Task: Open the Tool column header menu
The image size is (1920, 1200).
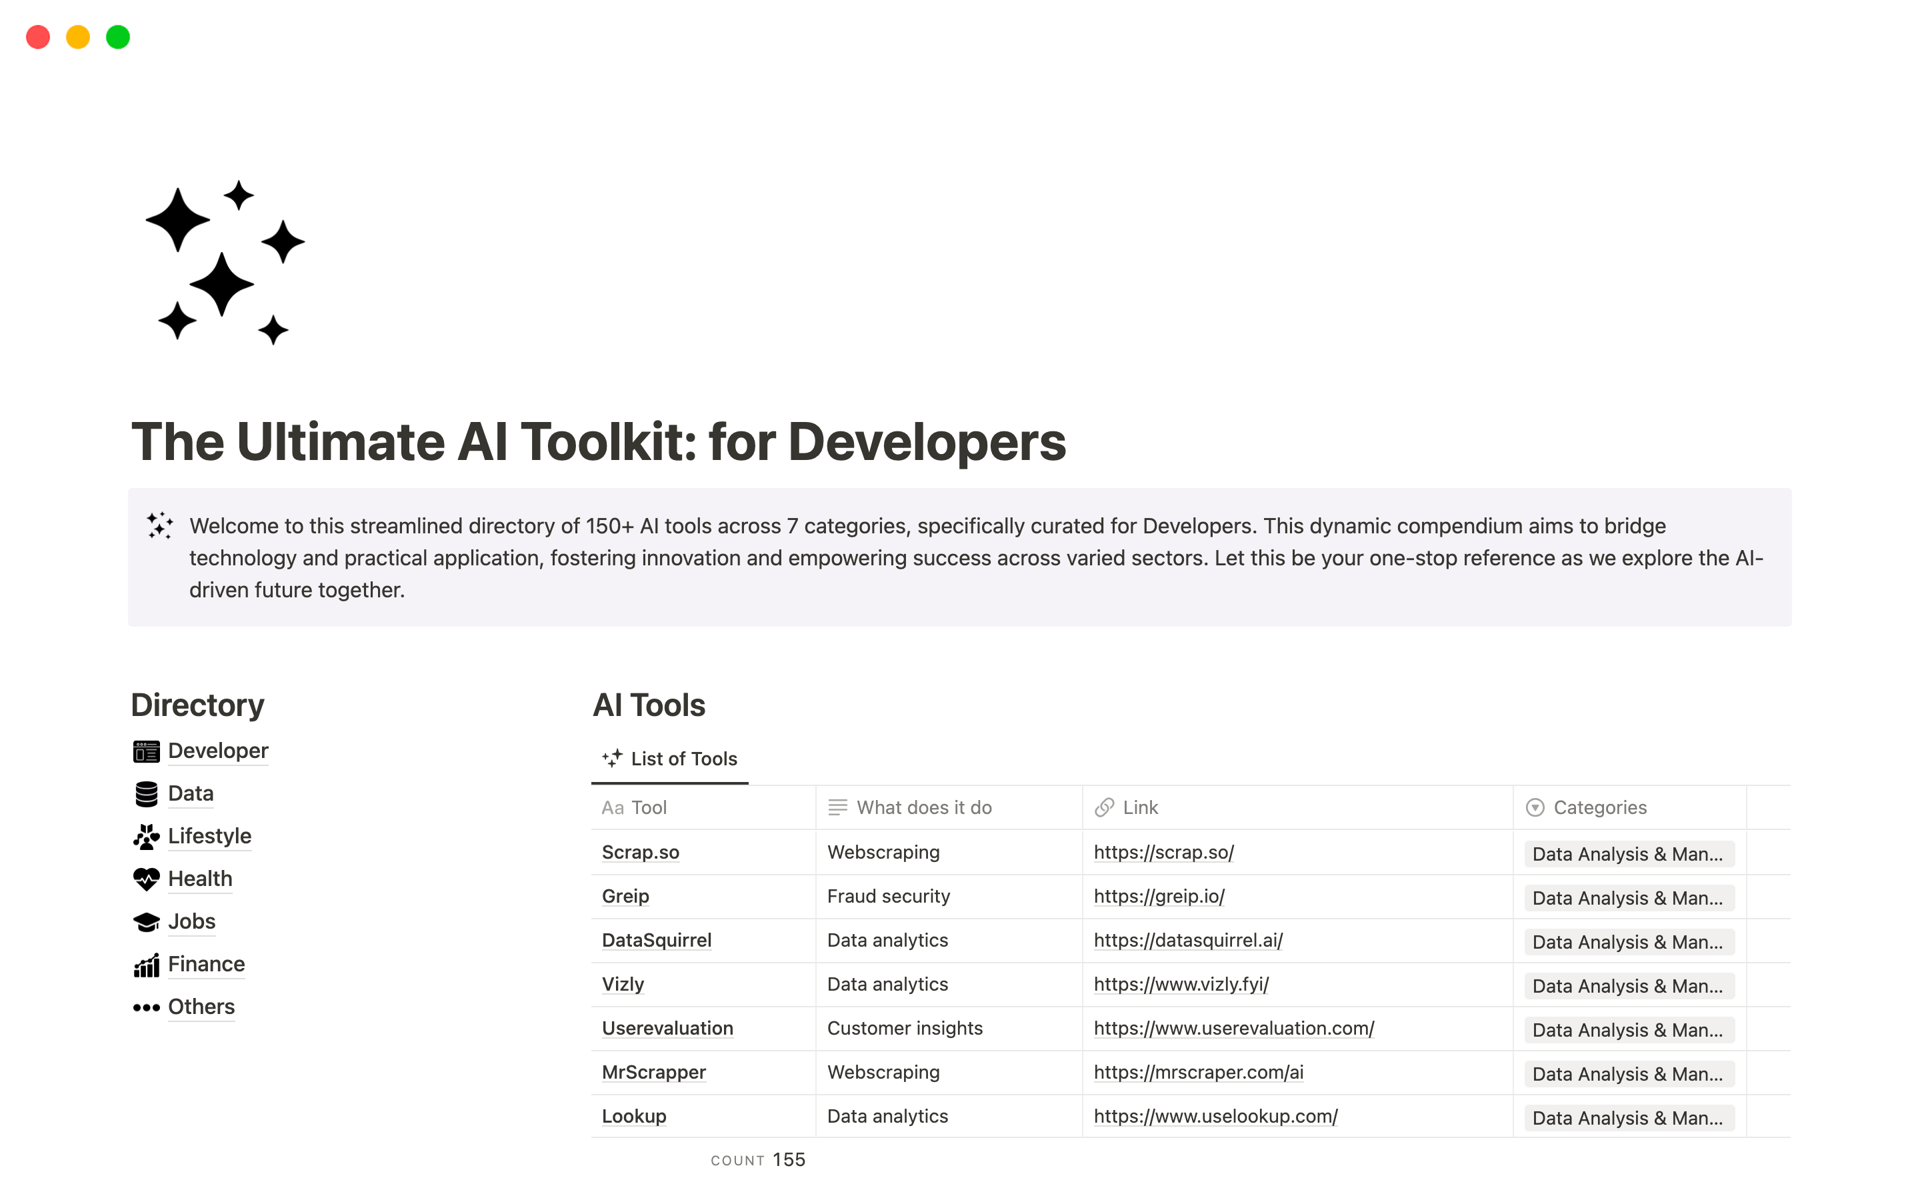Action: pyautogui.click(x=648, y=808)
